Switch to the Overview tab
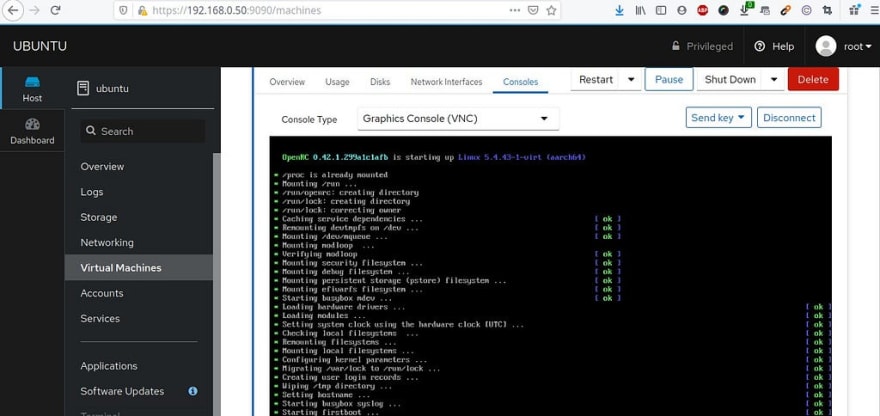Viewport: 880px width, 416px height. pyautogui.click(x=287, y=82)
